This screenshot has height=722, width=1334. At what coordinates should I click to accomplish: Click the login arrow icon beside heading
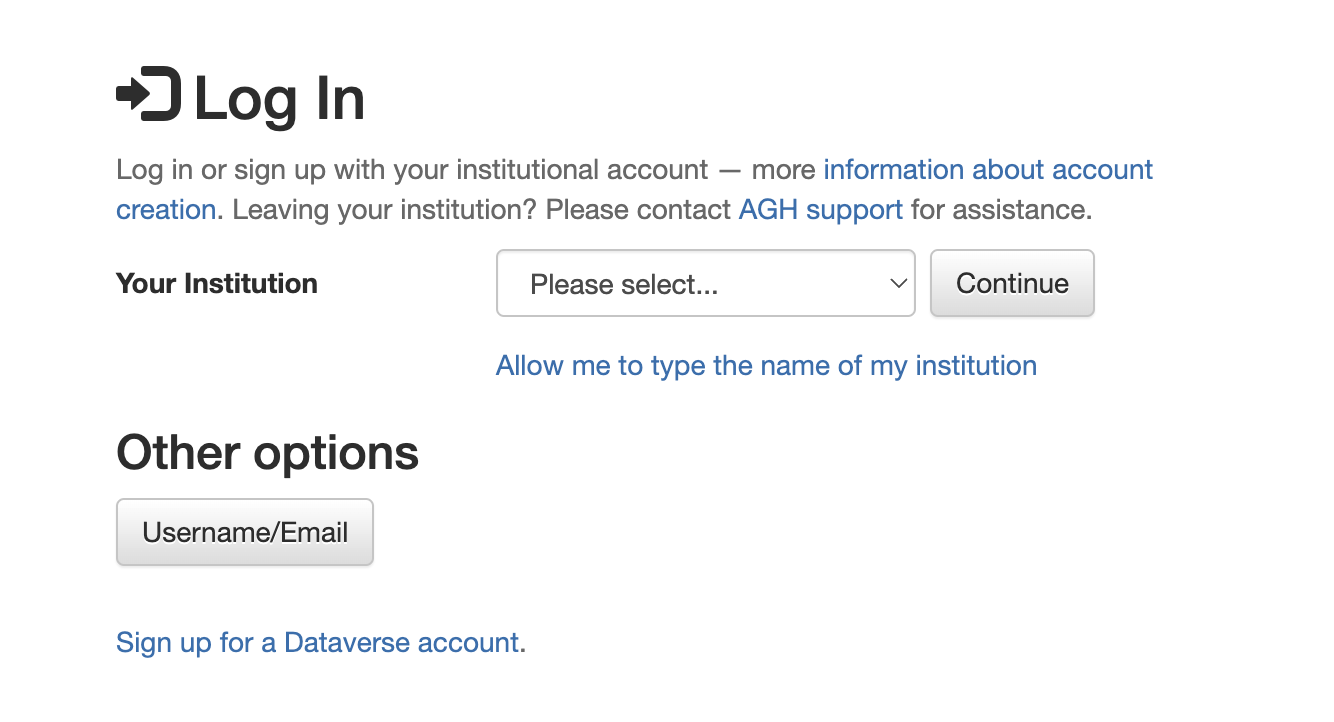tap(149, 95)
